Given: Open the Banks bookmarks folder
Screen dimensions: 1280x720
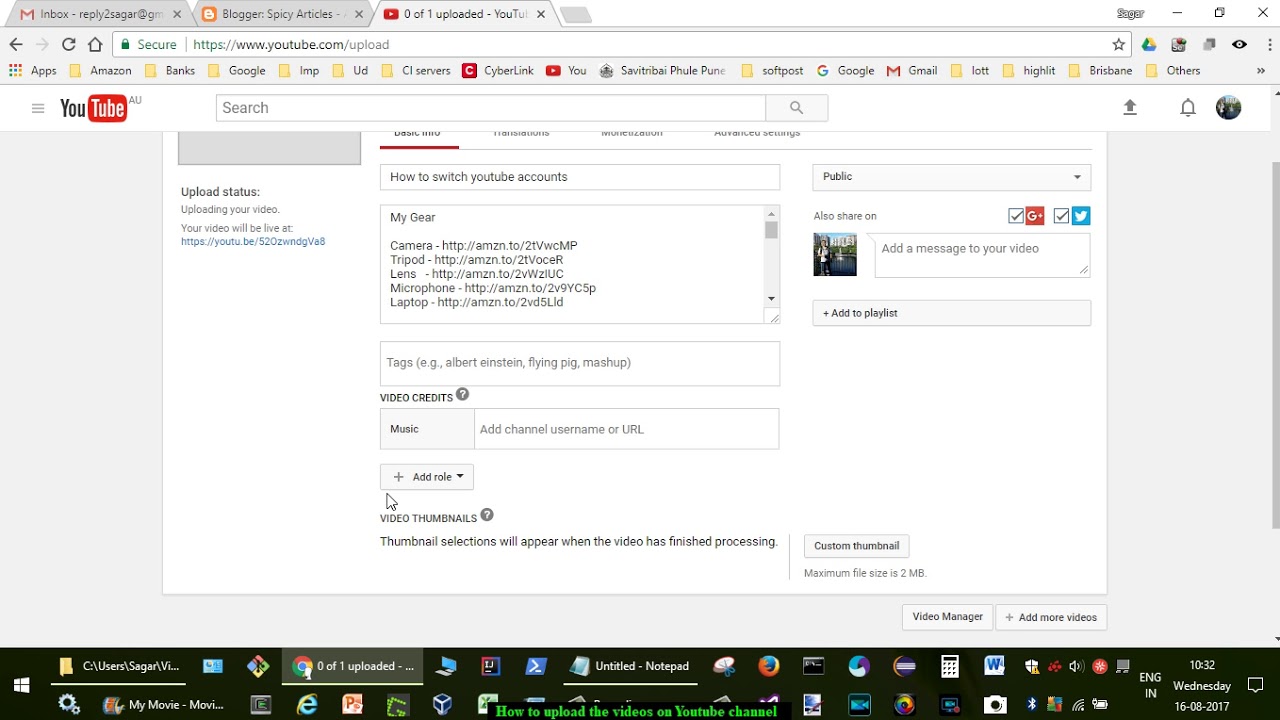Looking at the screenshot, I should click(170, 71).
